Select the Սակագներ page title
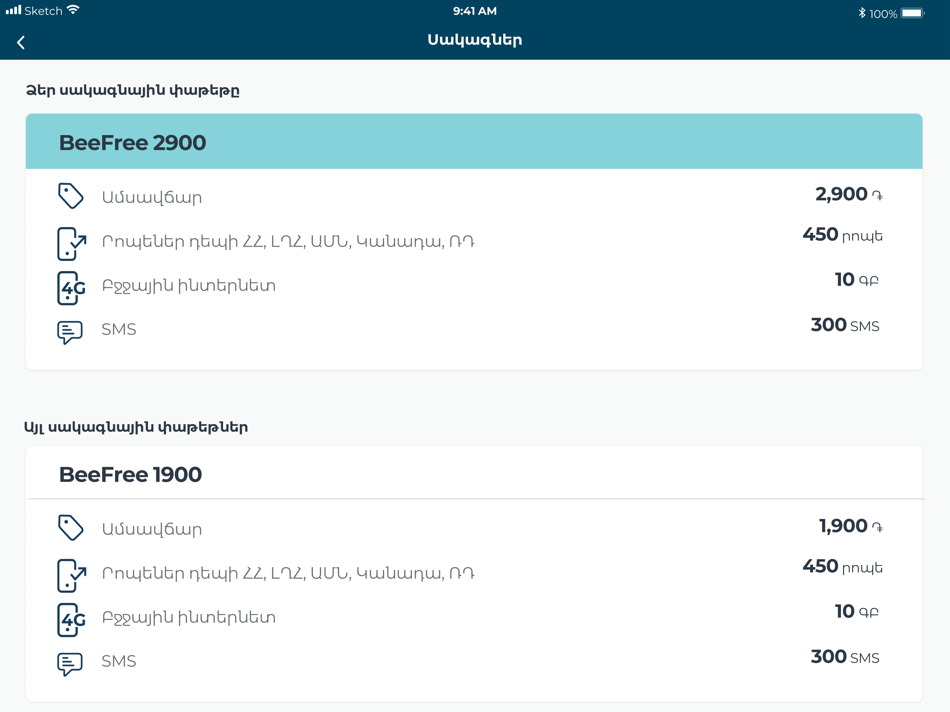This screenshot has height=712, width=950. point(474,40)
